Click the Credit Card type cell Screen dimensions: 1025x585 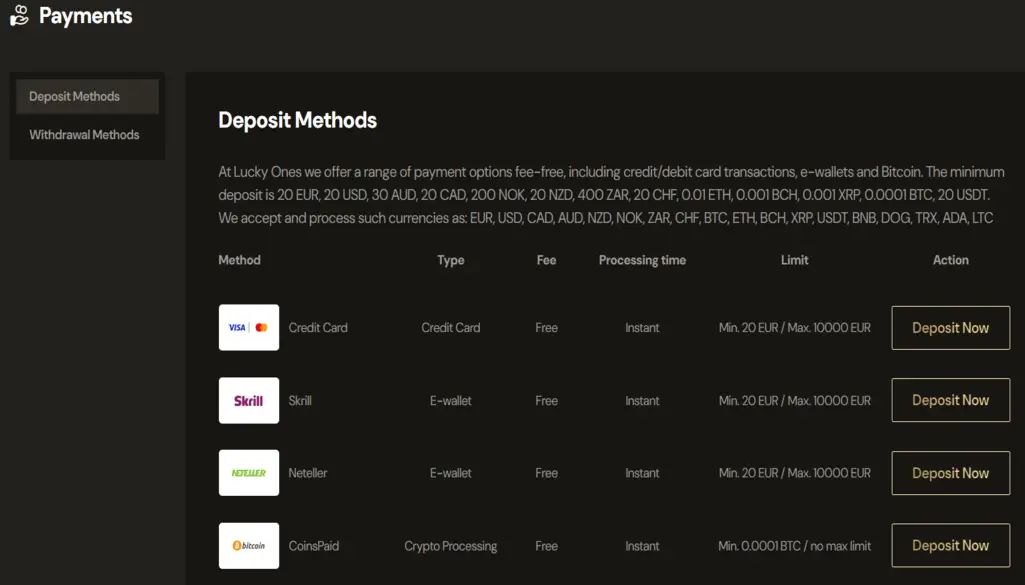coord(450,327)
